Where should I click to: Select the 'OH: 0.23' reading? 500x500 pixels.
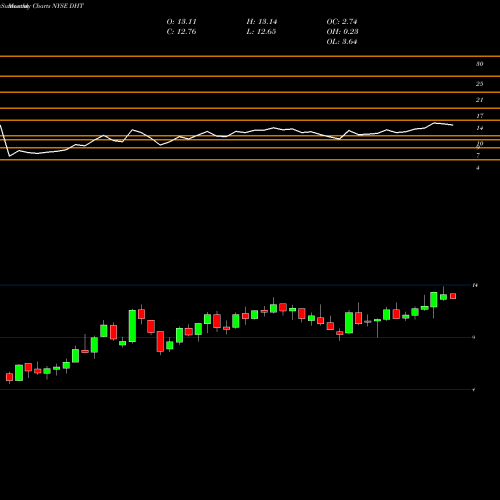(x=342, y=32)
